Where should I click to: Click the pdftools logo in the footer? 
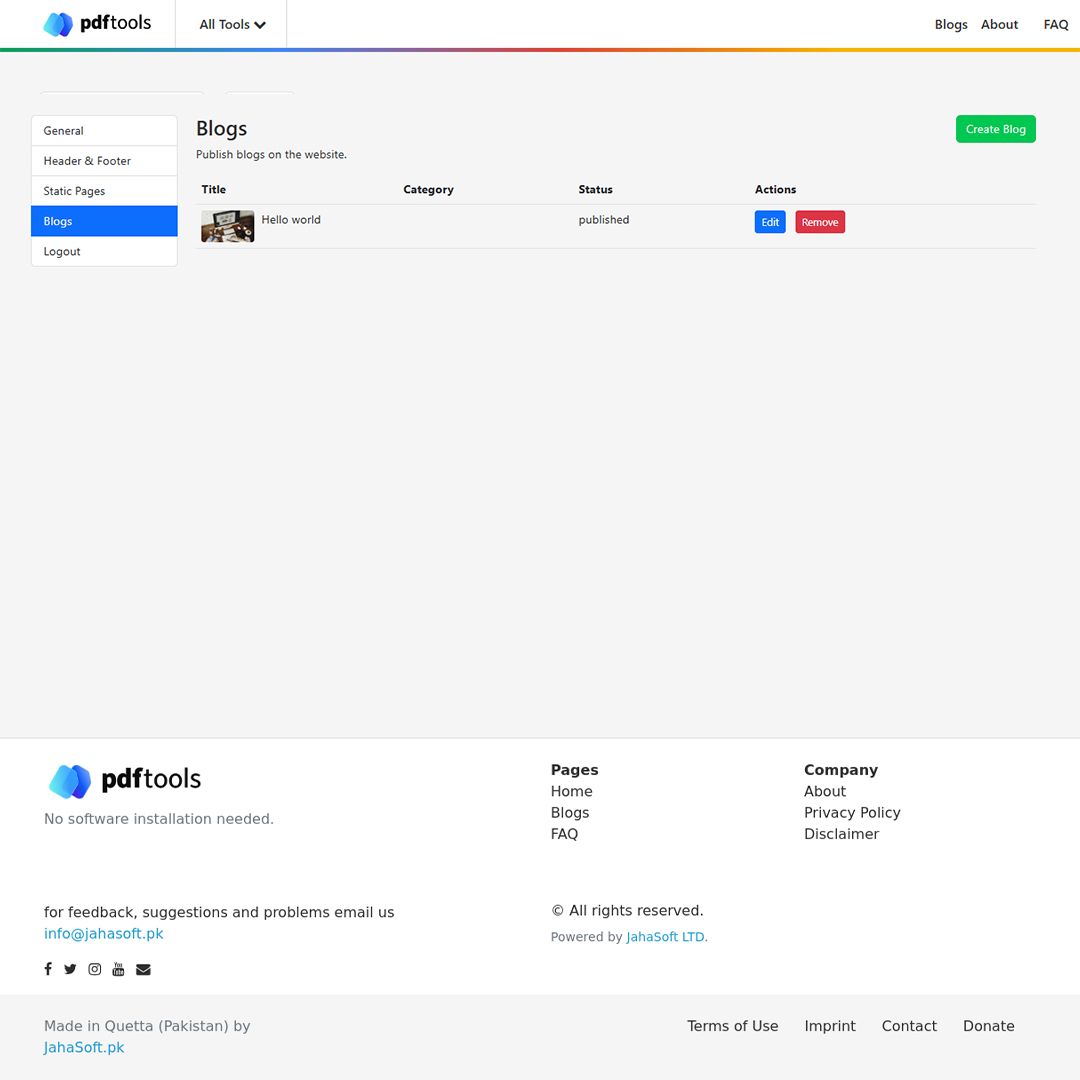(x=125, y=781)
